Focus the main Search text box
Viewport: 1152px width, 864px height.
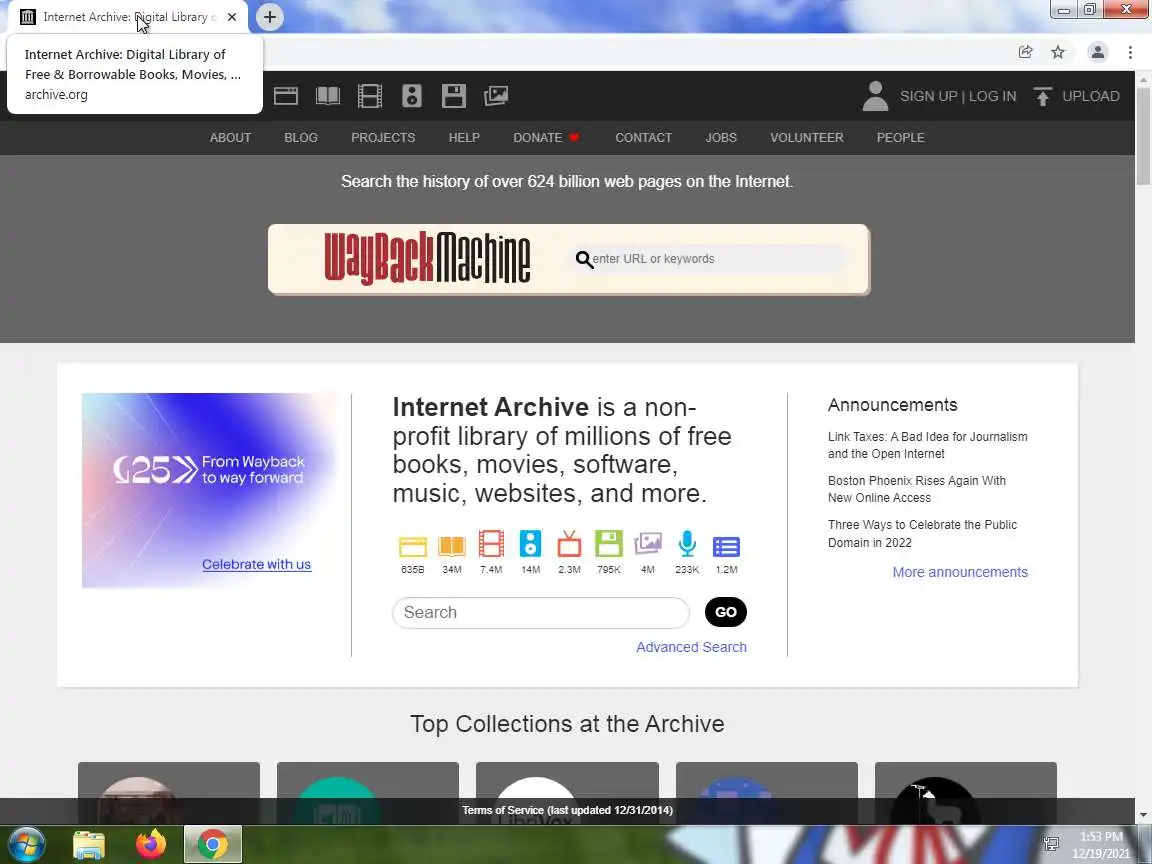coord(541,613)
